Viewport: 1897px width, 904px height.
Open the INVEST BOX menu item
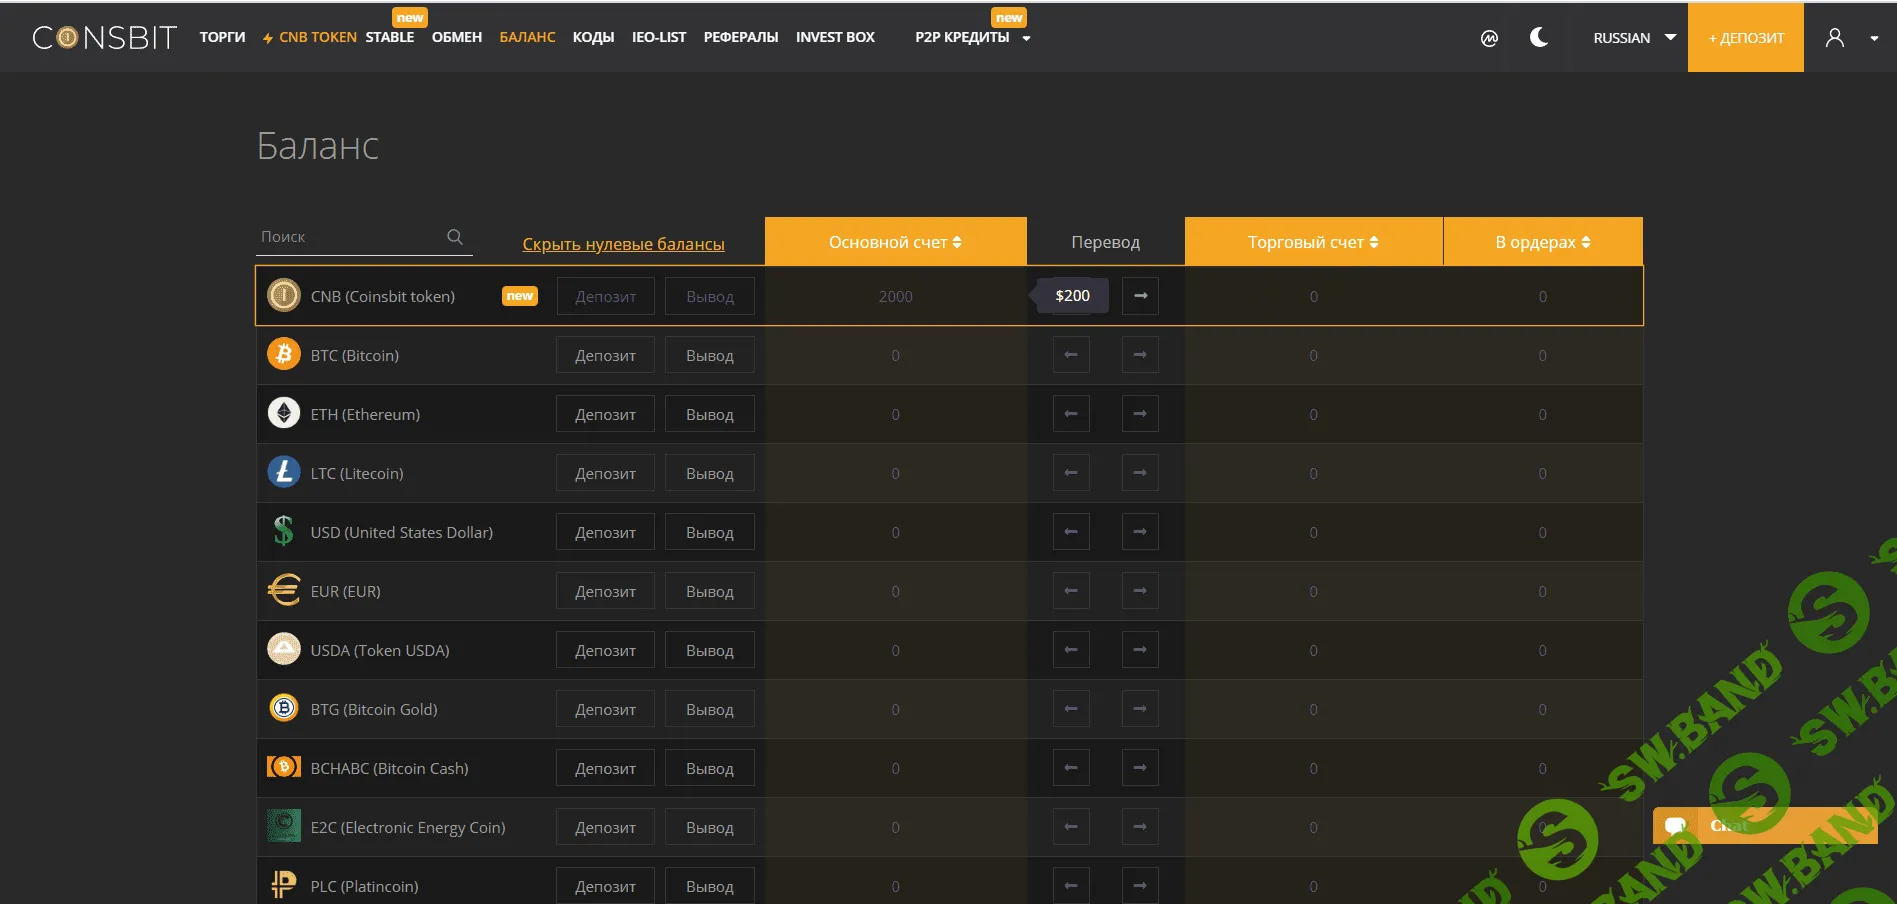pos(835,37)
